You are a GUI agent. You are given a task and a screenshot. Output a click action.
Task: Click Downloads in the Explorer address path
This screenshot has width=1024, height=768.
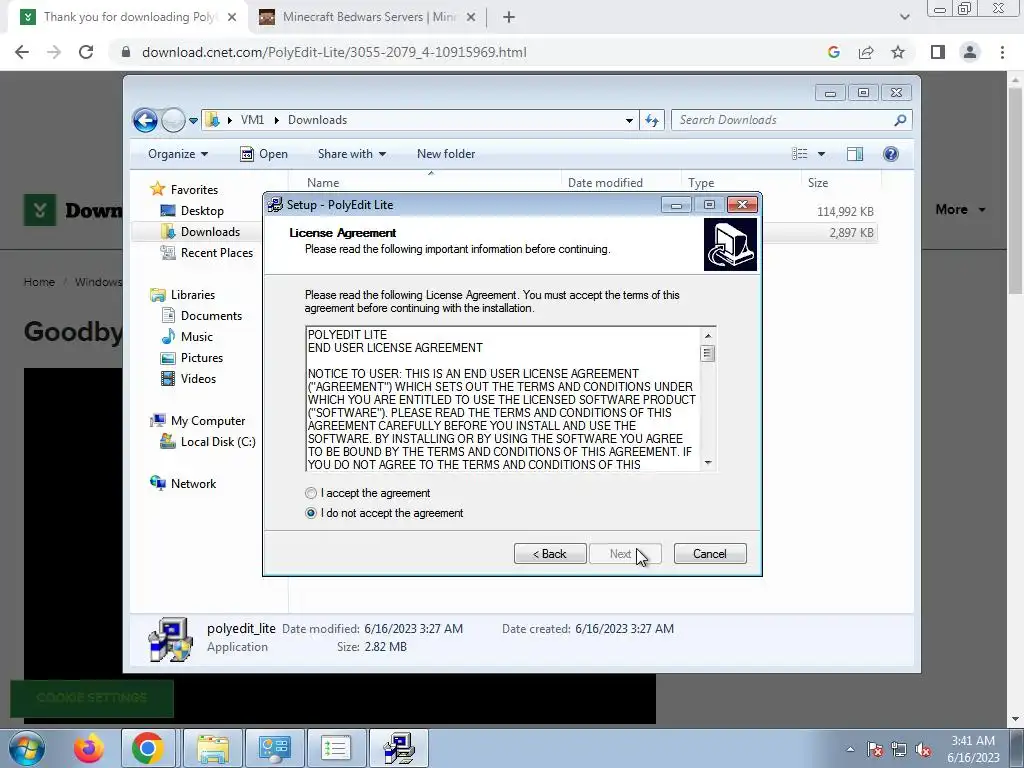coord(317,120)
